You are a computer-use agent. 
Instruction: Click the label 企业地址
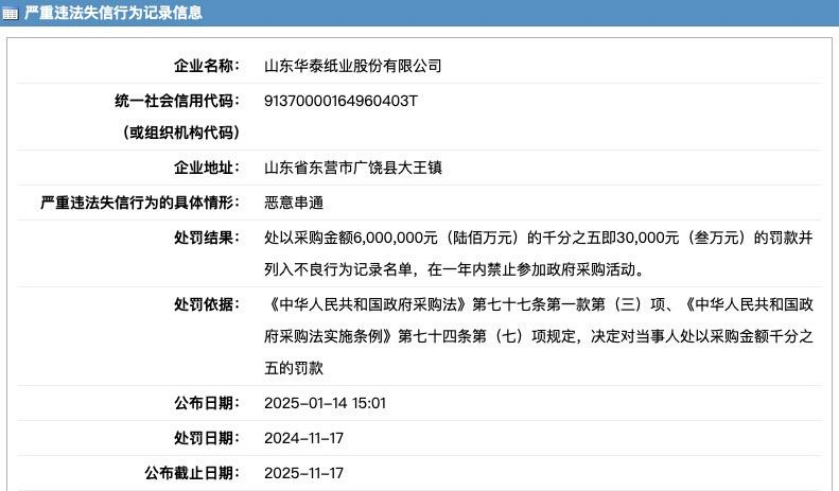tap(207, 167)
